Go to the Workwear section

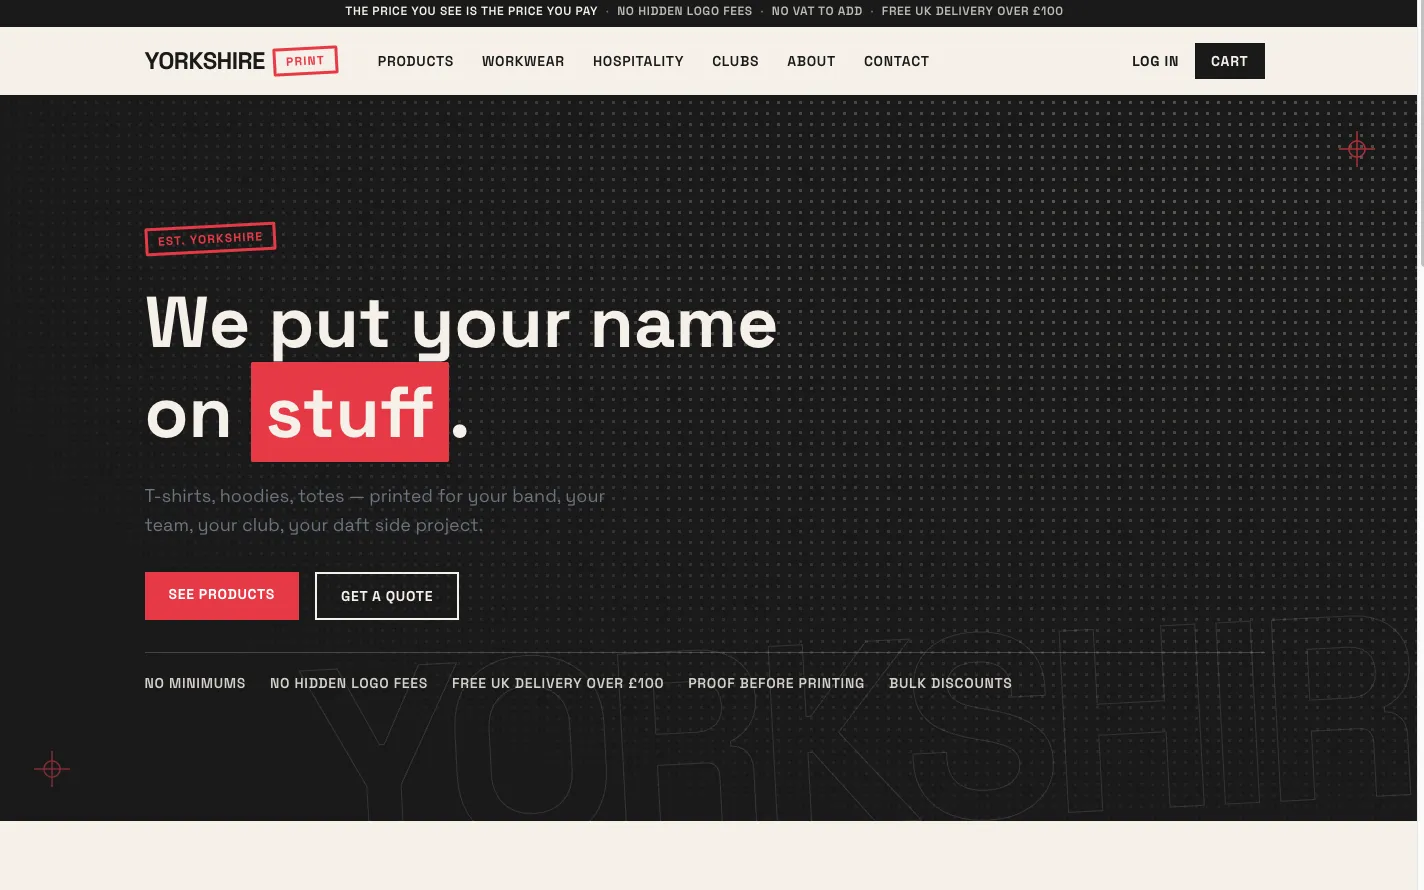point(523,61)
